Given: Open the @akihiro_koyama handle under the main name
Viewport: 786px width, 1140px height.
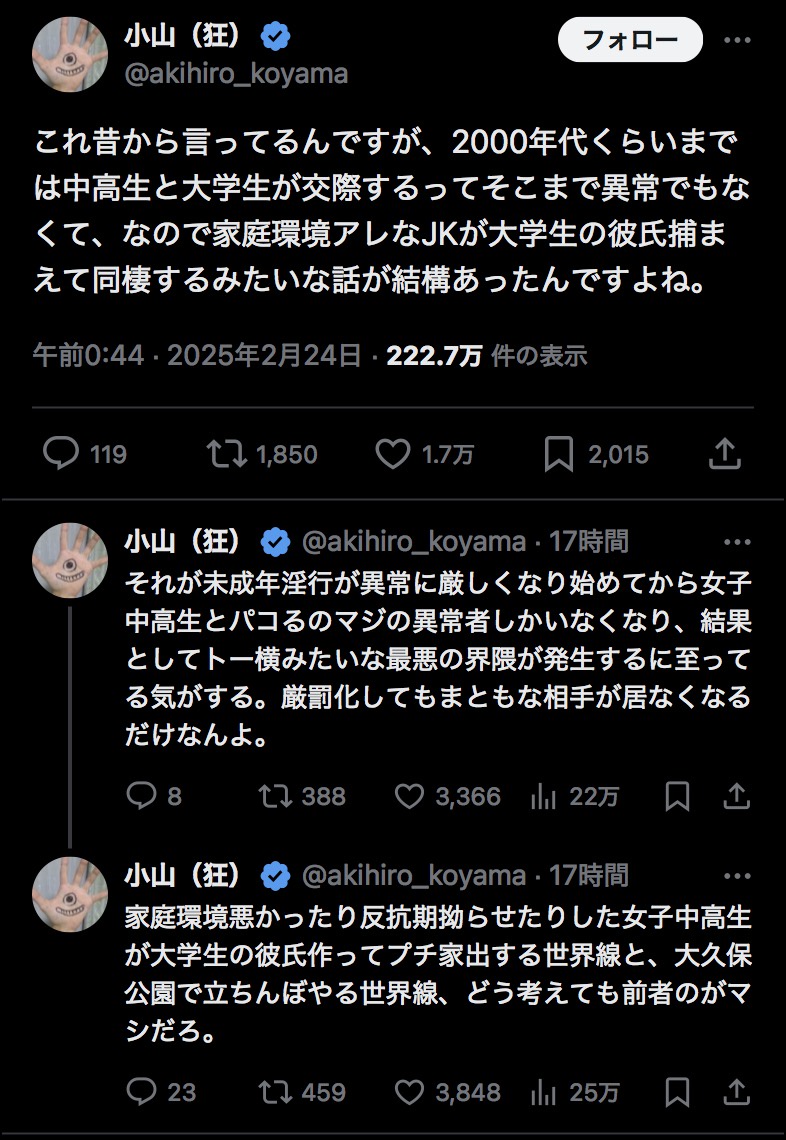Looking at the screenshot, I should point(236,74).
